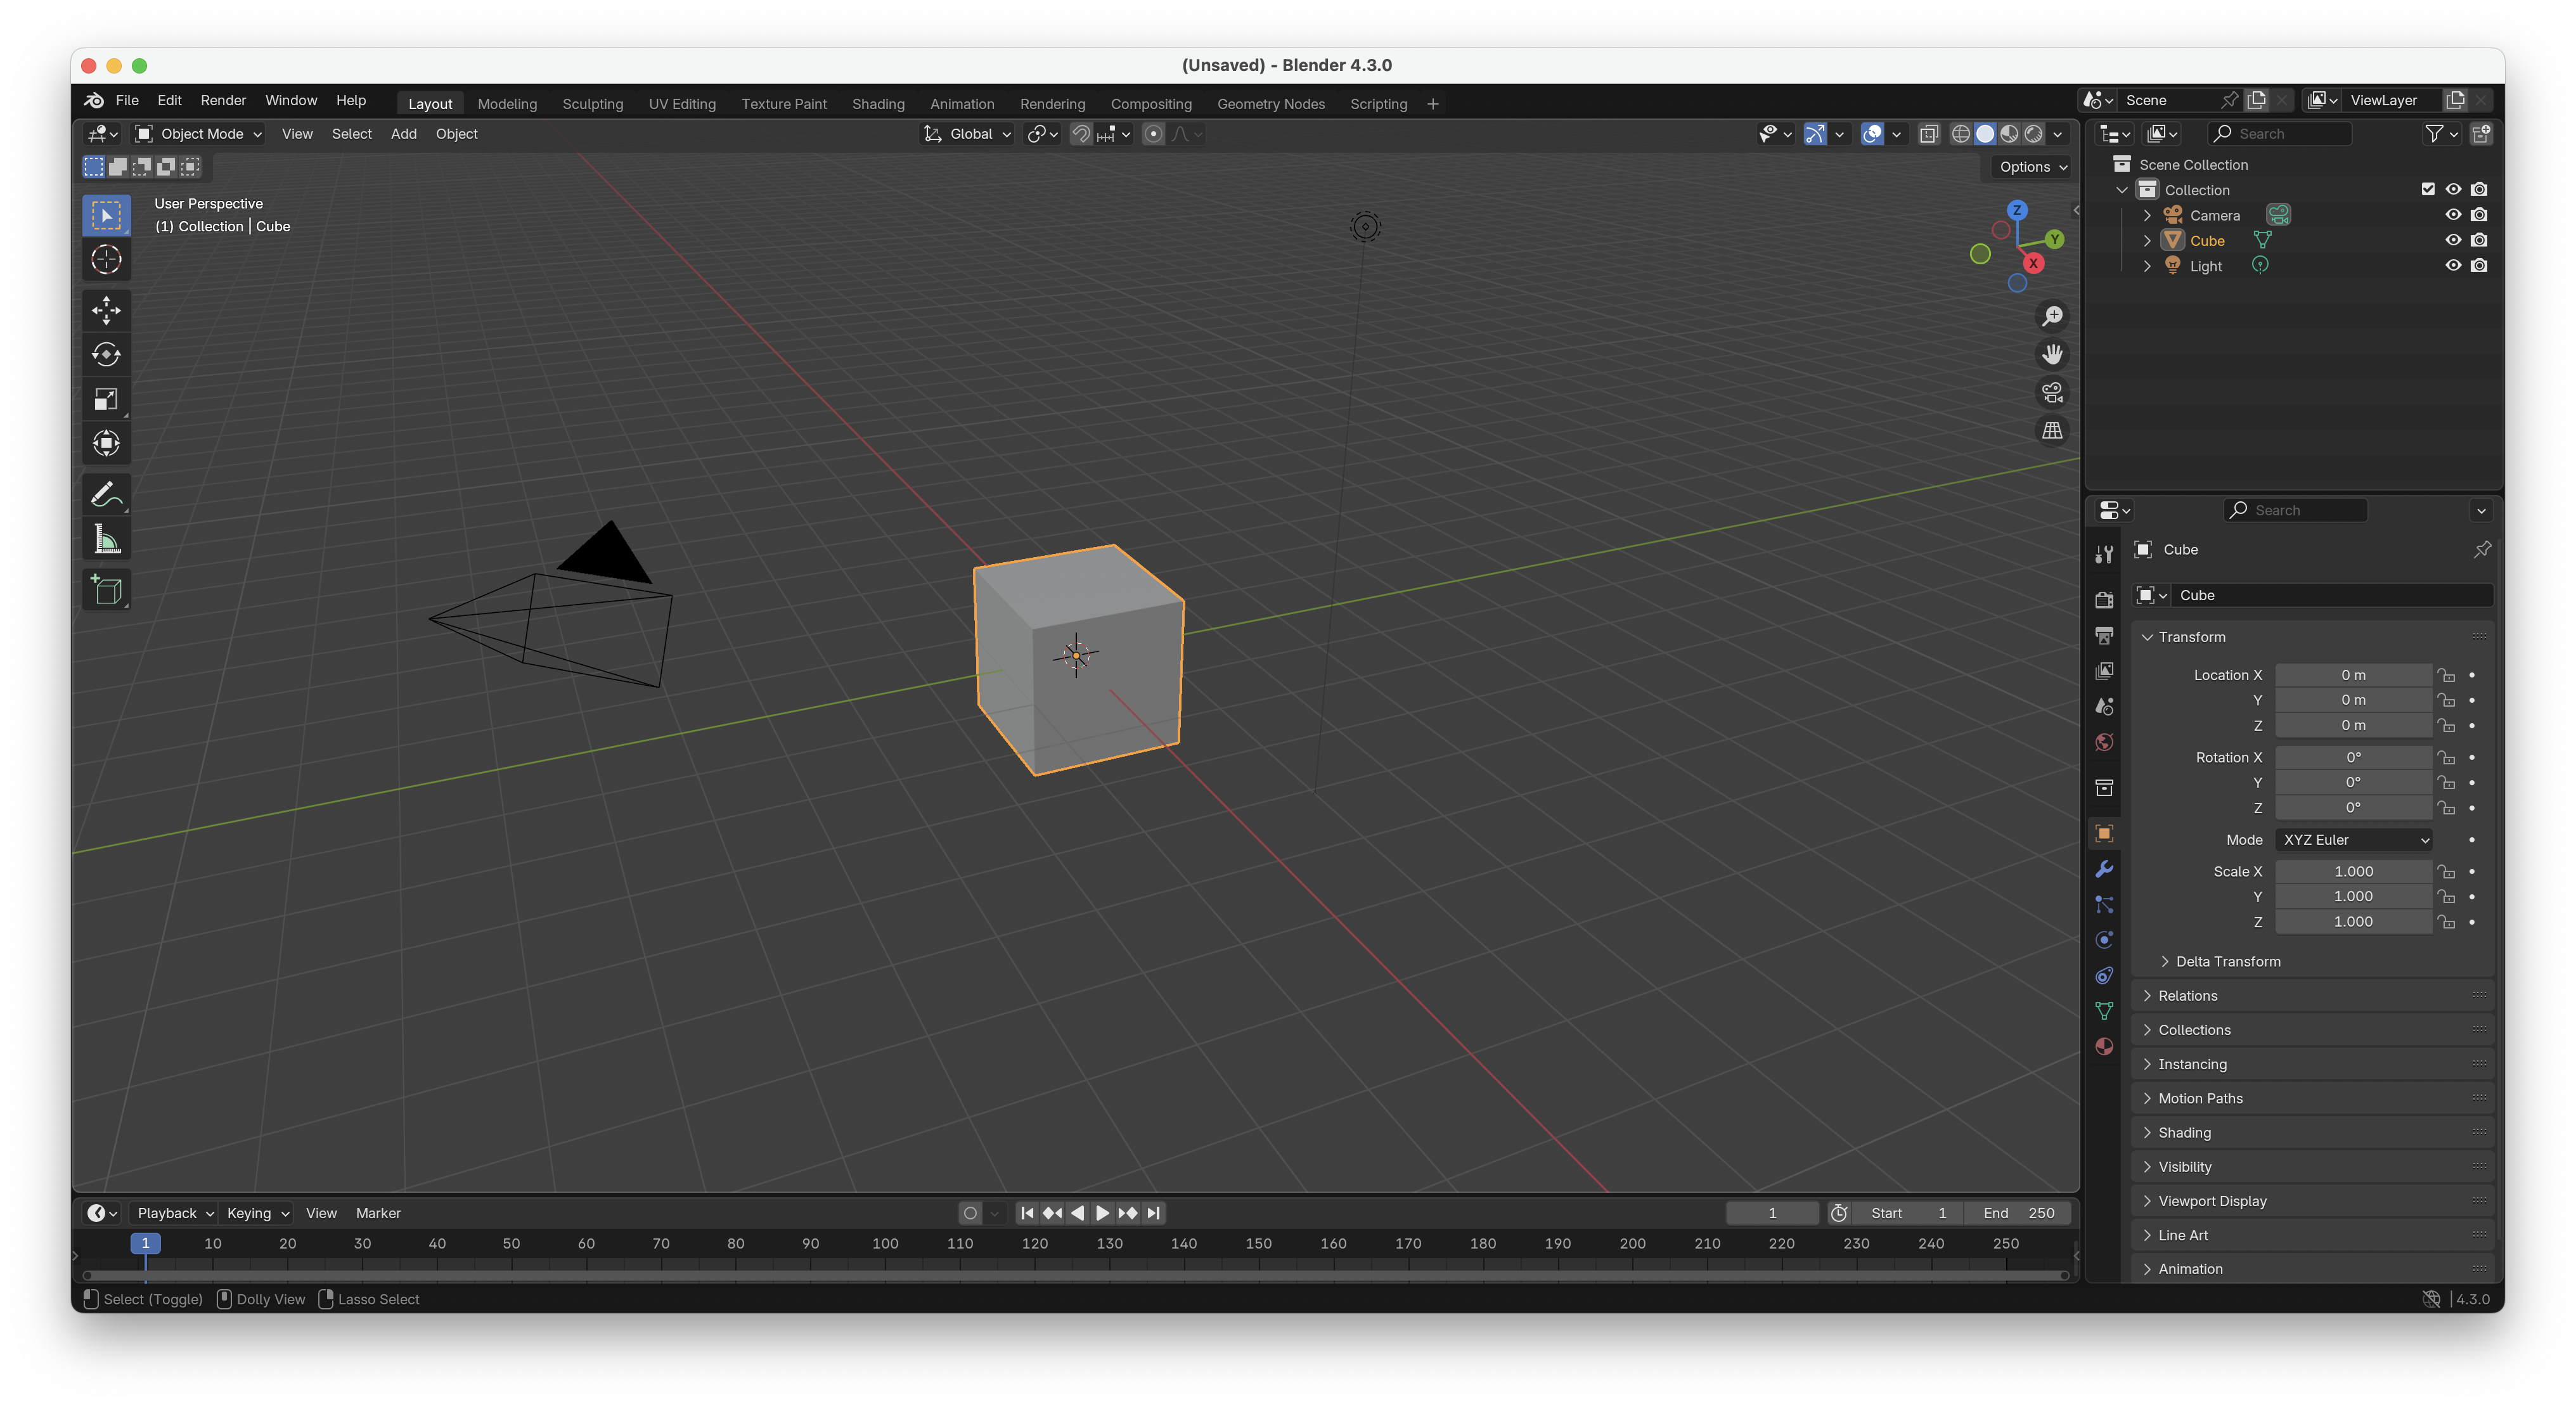Screen dimensions: 2576x1407
Task: Open the Object Data mesh tab
Action: 2104,1011
